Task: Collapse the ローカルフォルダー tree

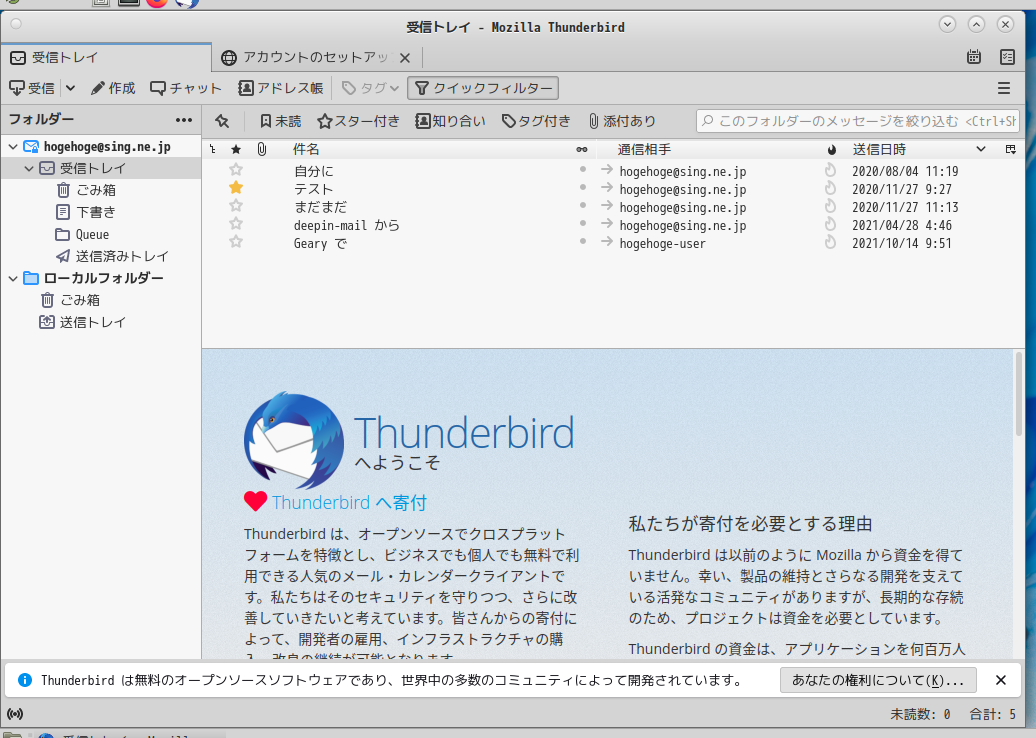Action: pyautogui.click(x=13, y=278)
